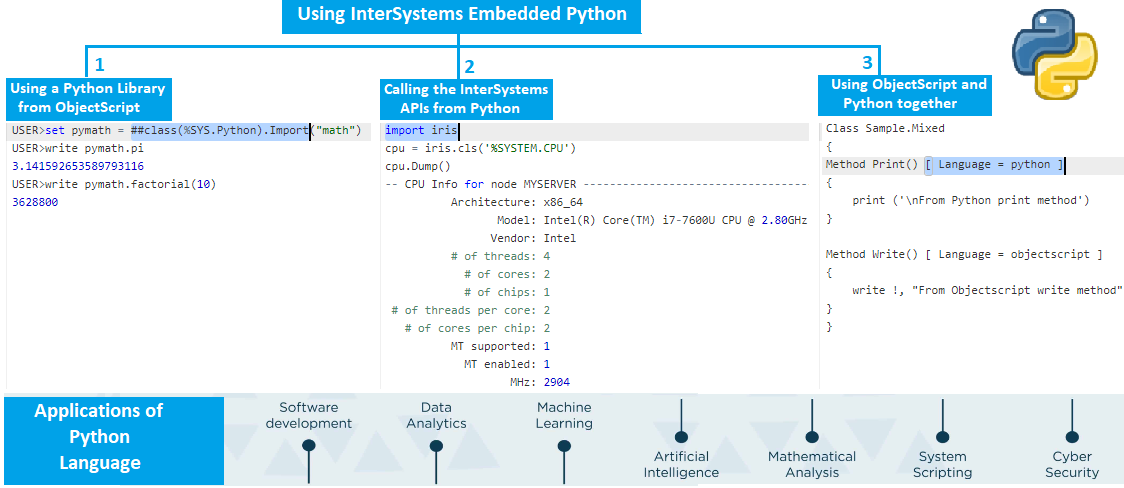Click the Applications of Python Language box
The image size is (1124, 488).
point(113,437)
